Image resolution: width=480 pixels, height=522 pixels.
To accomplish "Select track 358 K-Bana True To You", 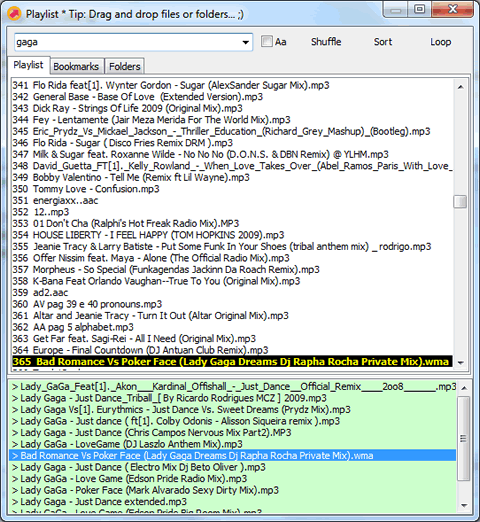I will [232, 281].
